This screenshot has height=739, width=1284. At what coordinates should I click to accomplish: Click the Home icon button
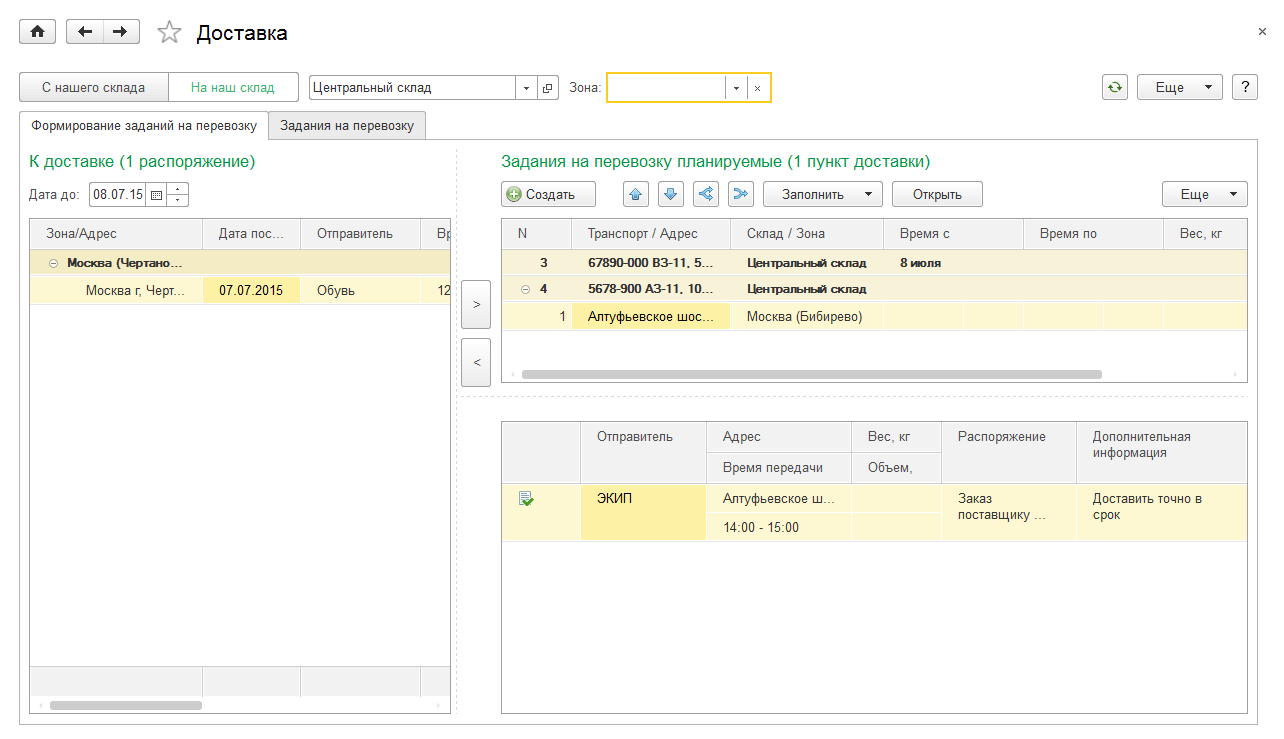(x=38, y=32)
